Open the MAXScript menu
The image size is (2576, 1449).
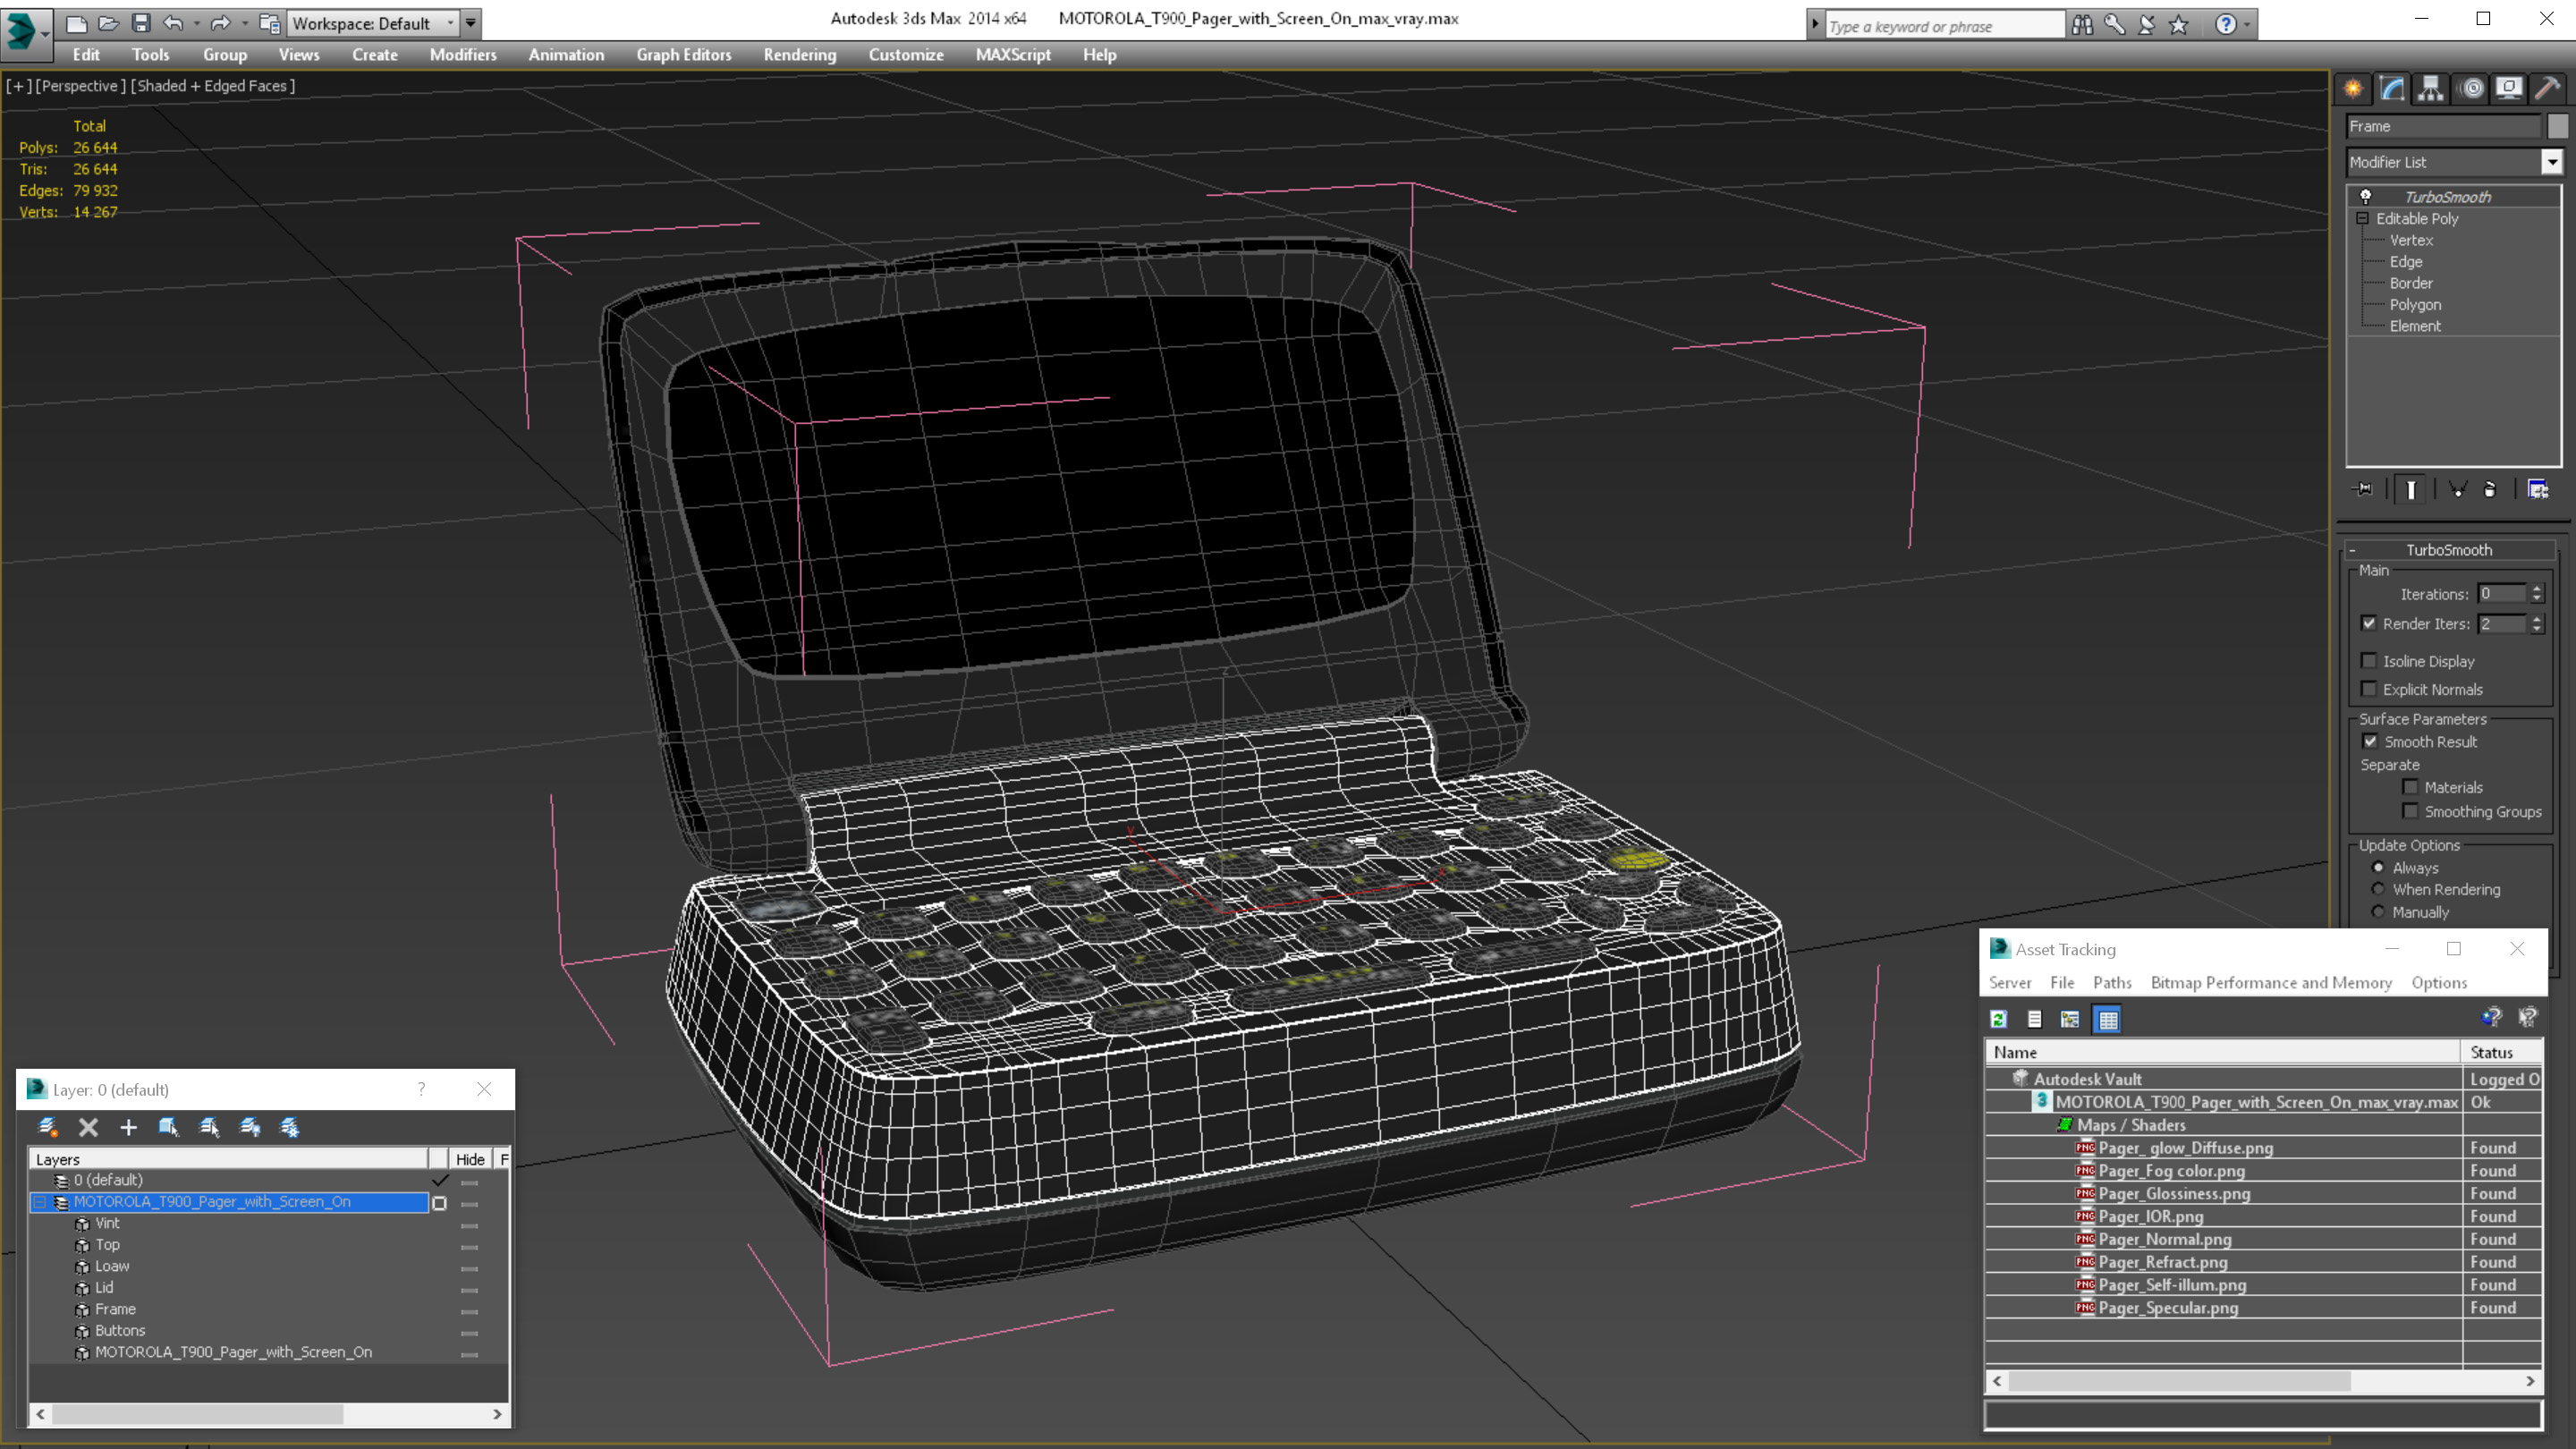[x=1013, y=55]
